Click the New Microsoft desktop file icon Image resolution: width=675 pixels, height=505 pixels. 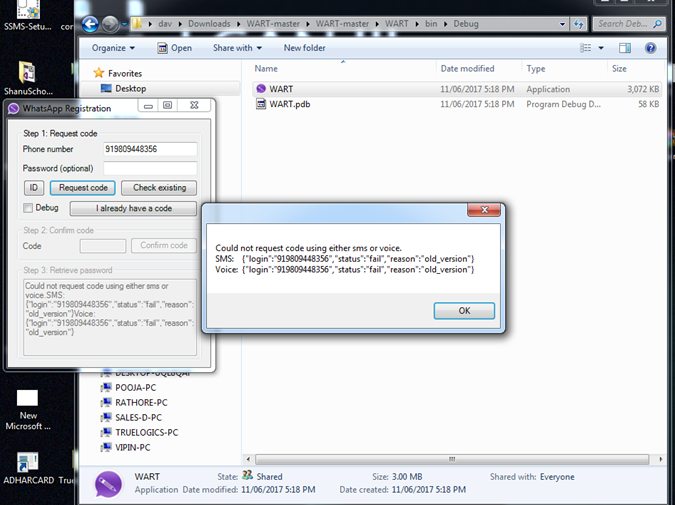27,398
